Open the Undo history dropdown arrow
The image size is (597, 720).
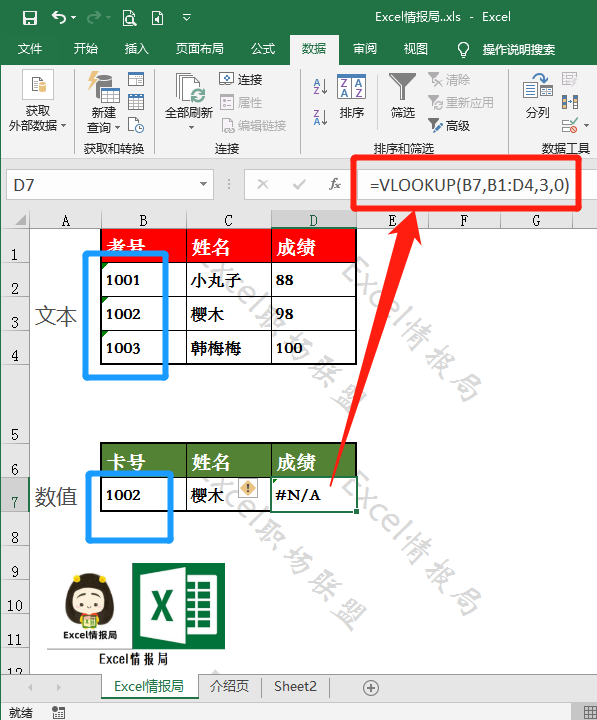73,18
